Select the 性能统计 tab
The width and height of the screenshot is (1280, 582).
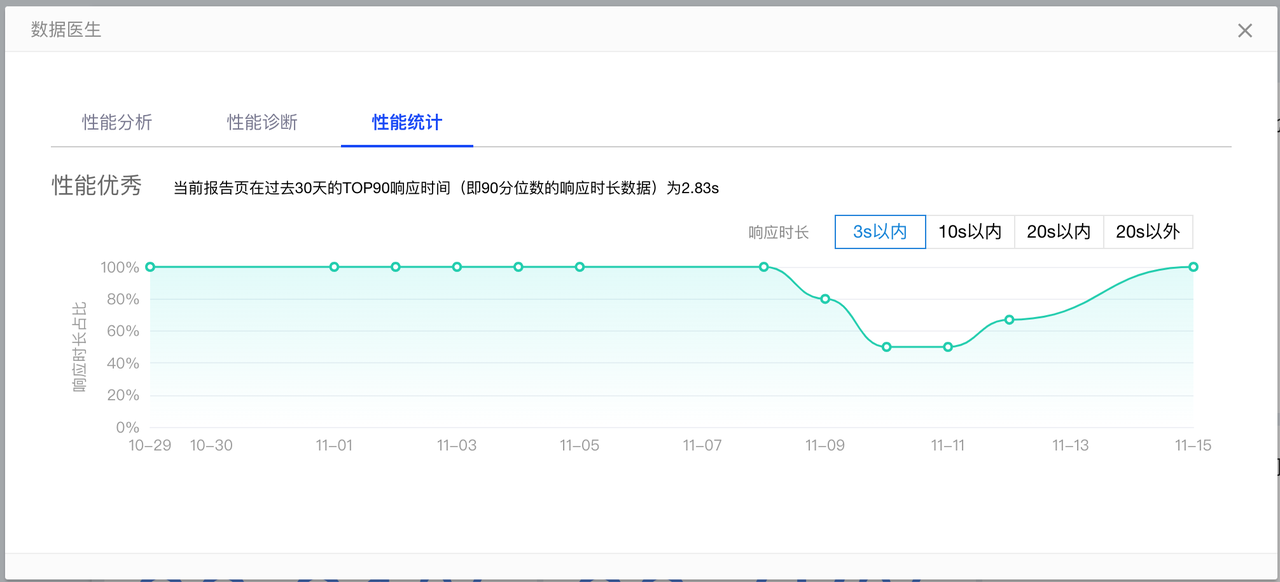407,122
